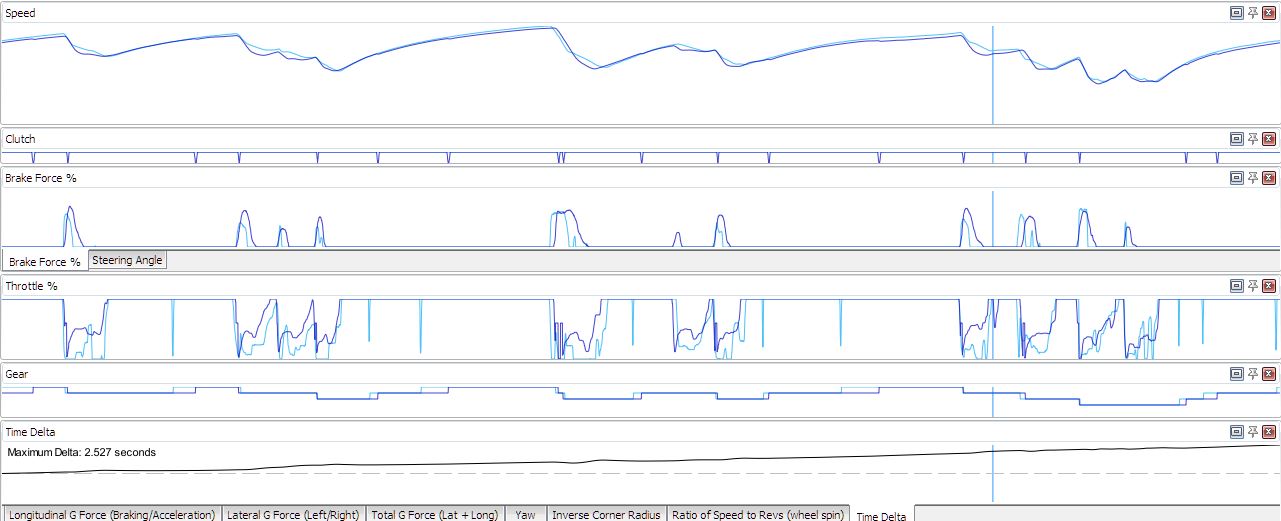Open the Total G Force tab
The image size is (1281, 521).
point(435,514)
